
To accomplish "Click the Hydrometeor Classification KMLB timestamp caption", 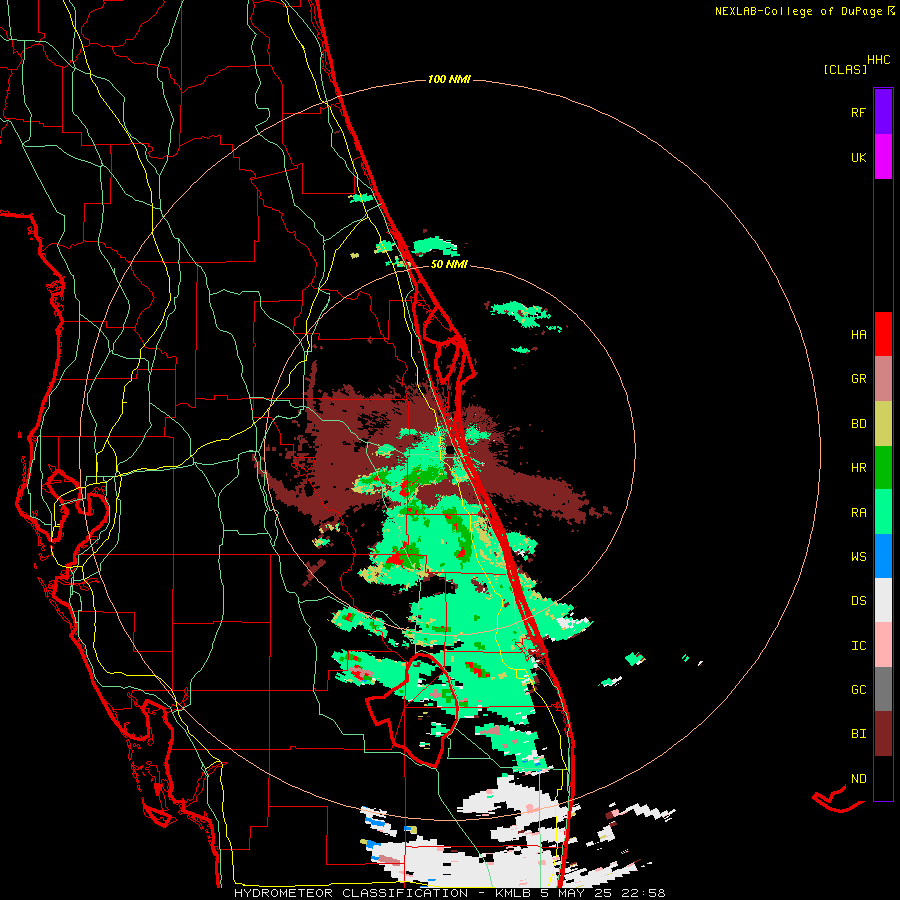I will 449,893.
